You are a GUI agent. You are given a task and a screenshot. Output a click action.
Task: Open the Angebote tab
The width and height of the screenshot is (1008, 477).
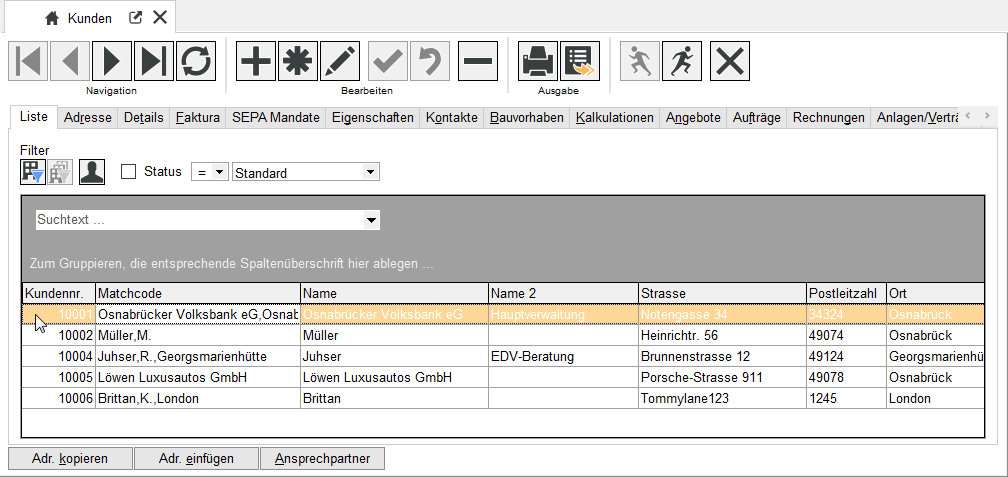click(693, 118)
